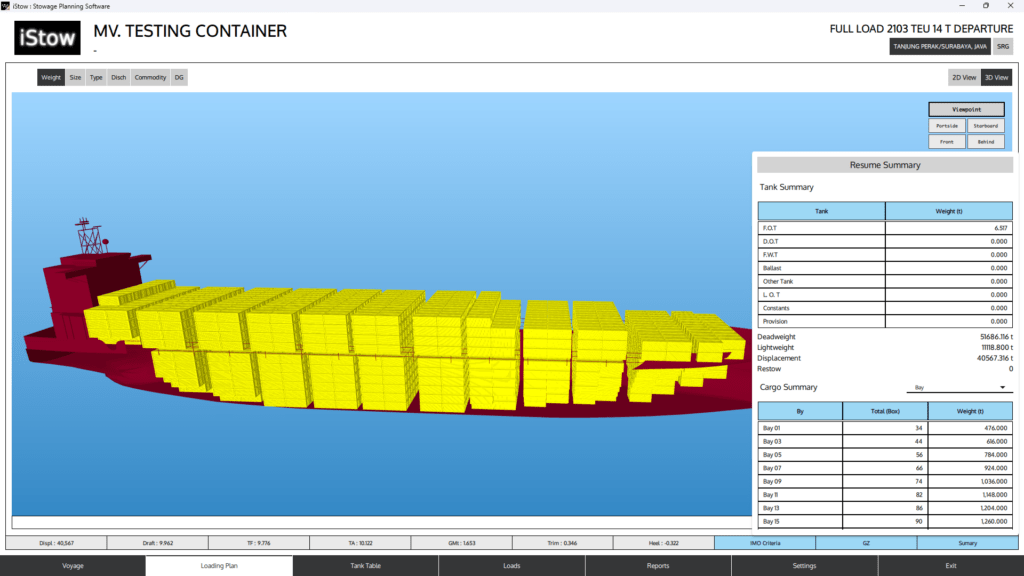Select the Weight color mode
Viewport: 1024px width, 576px height.
click(51, 77)
